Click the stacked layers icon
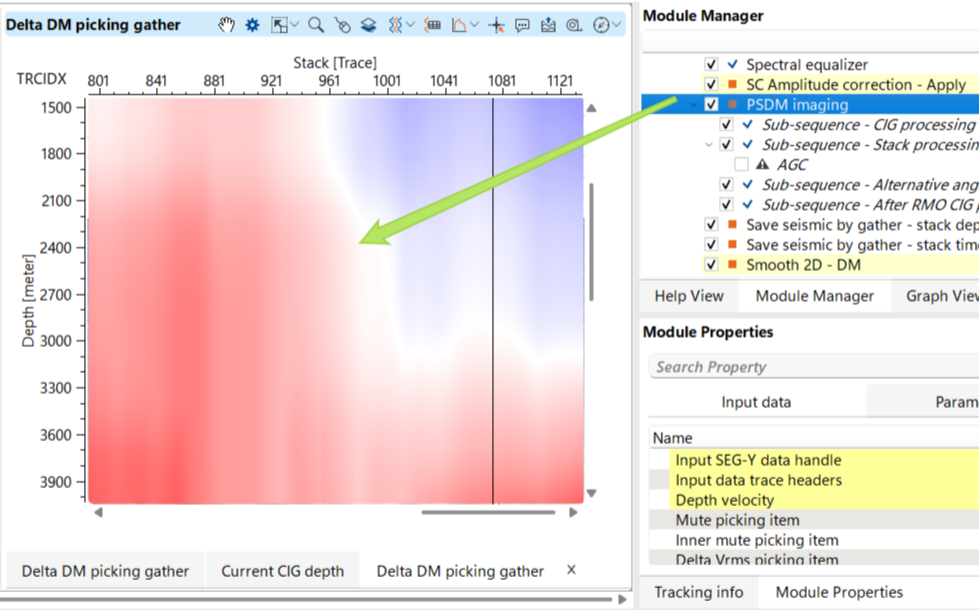The width and height of the screenshot is (979, 610). [x=369, y=25]
